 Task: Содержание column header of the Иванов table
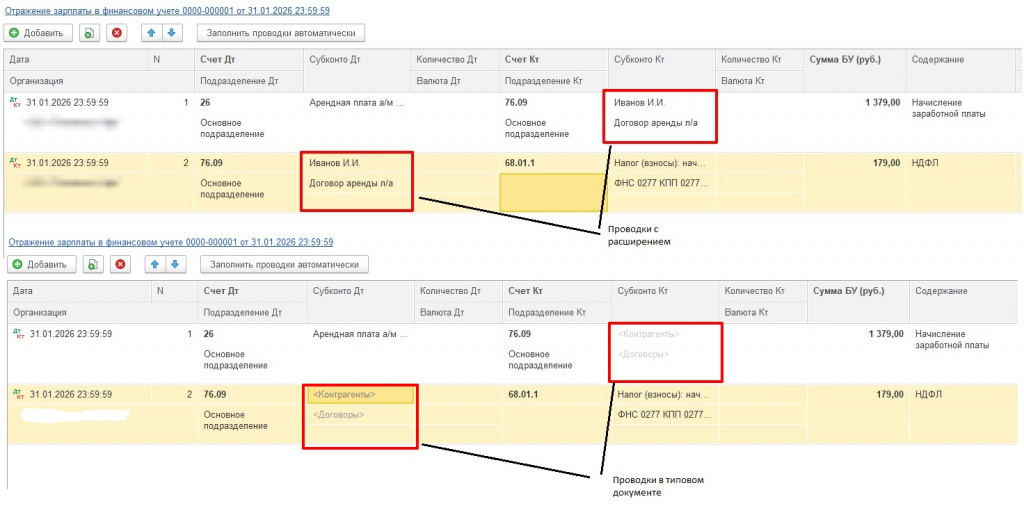coord(938,59)
